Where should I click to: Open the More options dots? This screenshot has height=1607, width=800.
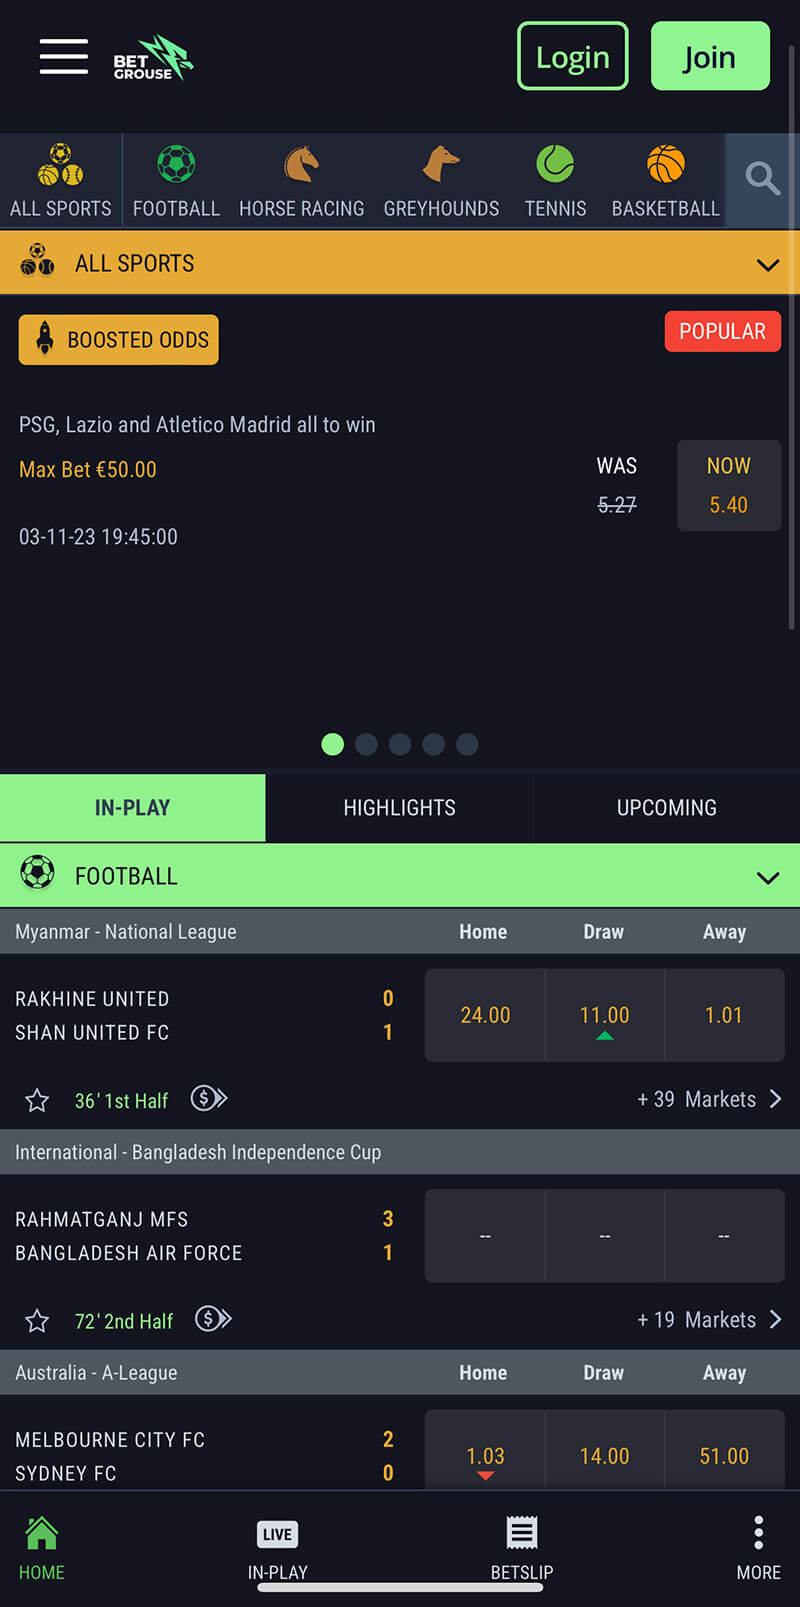[759, 1548]
